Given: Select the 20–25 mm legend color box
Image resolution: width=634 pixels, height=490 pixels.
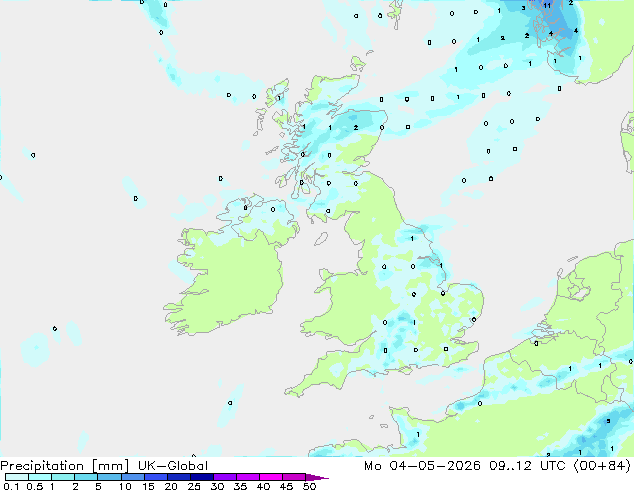Looking at the screenshot, I should pos(178,477).
